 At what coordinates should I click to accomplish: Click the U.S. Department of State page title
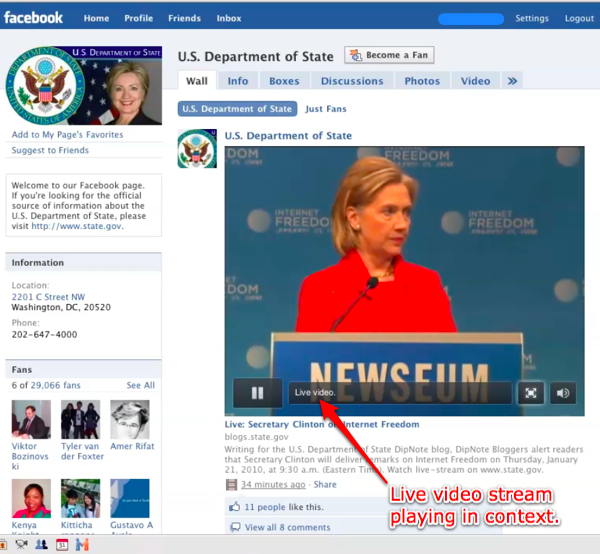click(256, 57)
